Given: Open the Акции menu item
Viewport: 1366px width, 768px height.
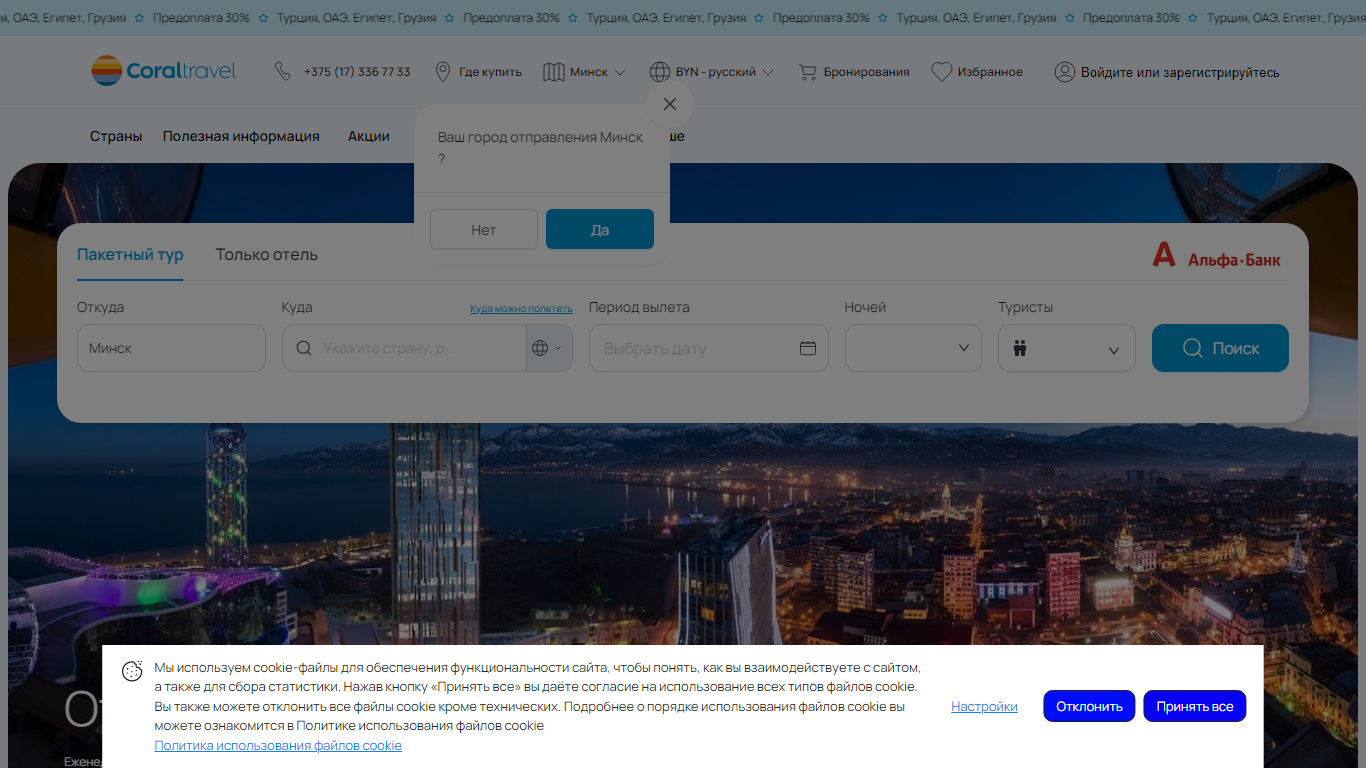Looking at the screenshot, I should click(369, 136).
